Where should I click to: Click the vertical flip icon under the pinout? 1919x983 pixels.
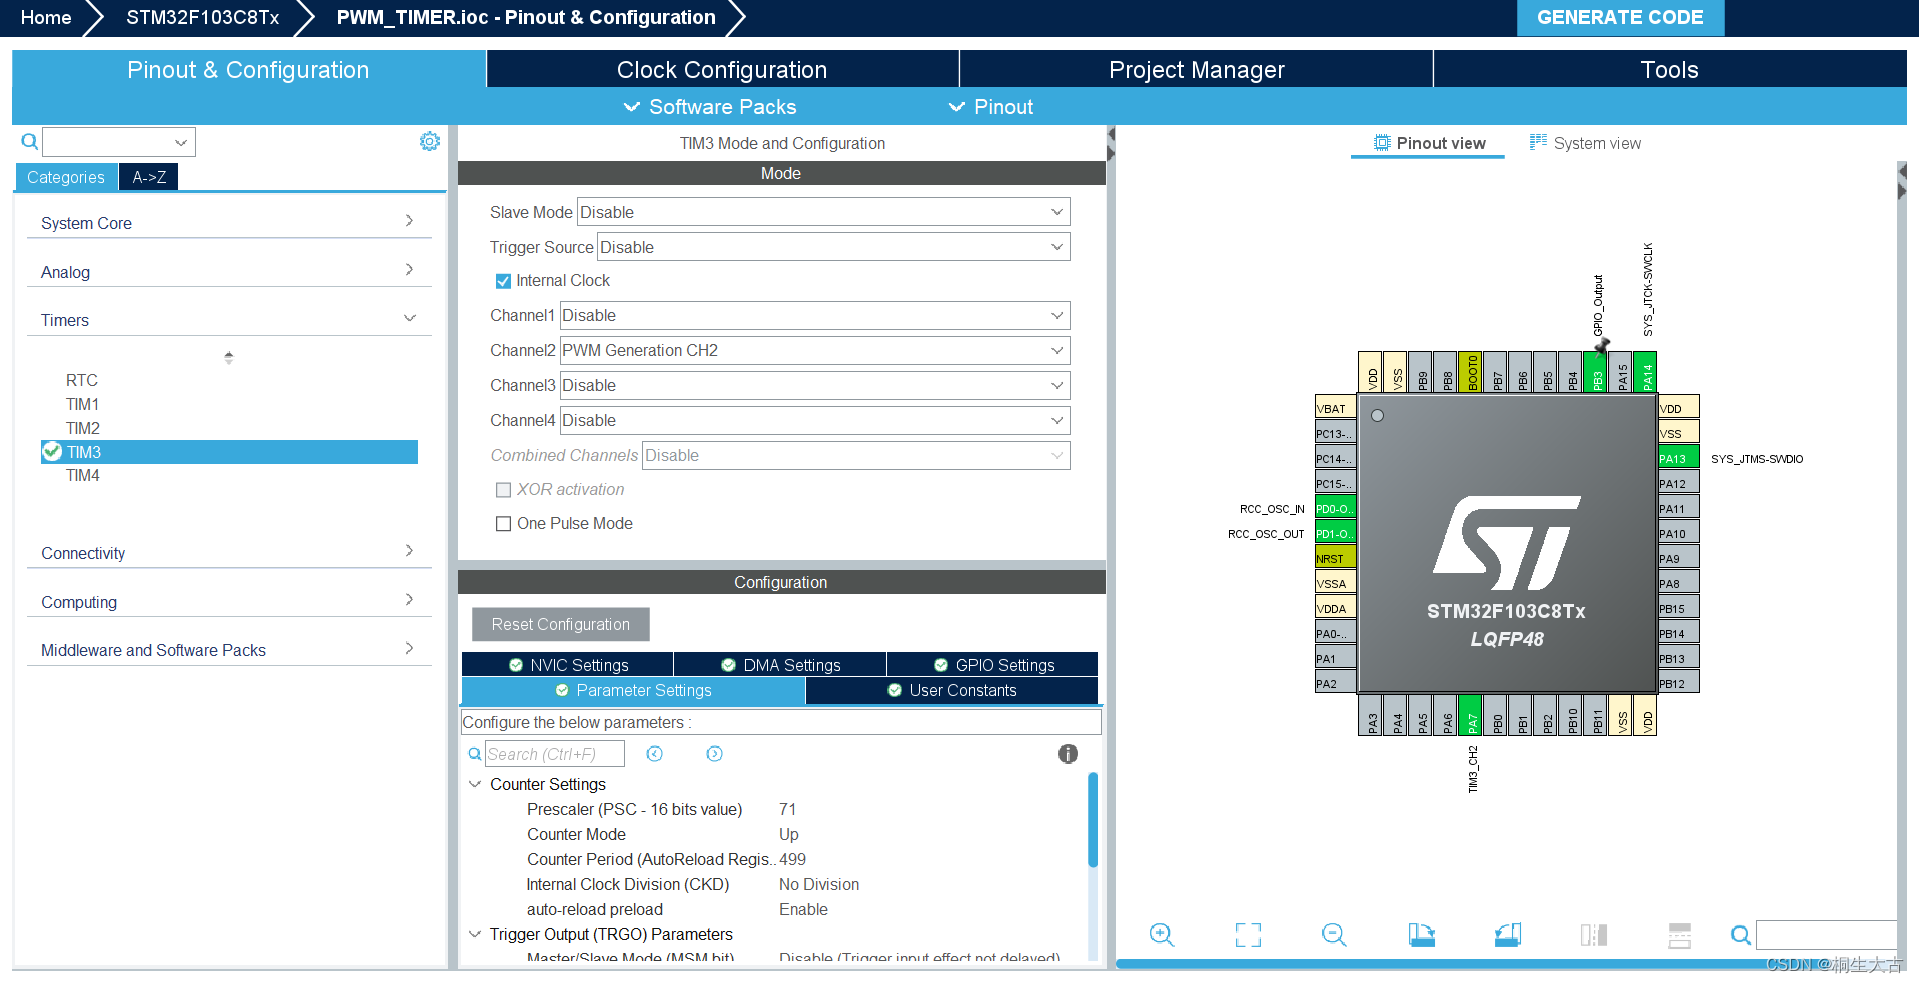(x=1594, y=935)
